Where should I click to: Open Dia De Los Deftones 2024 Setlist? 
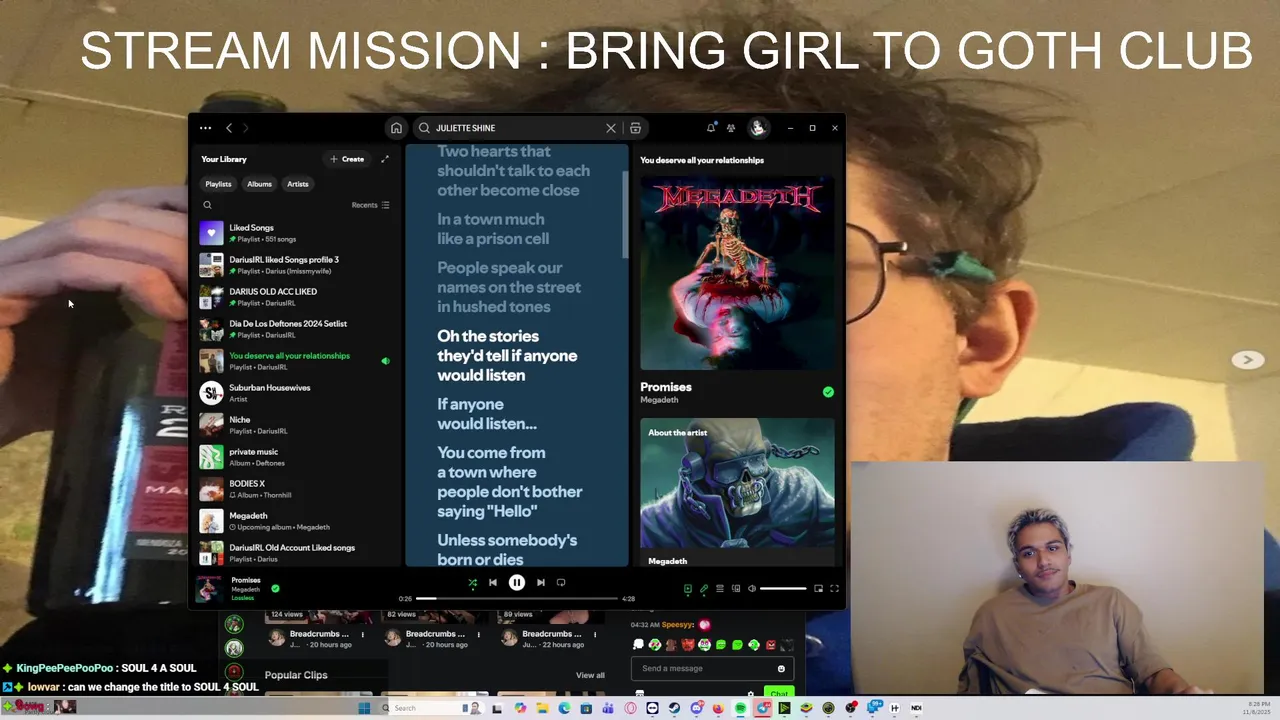pos(296,329)
